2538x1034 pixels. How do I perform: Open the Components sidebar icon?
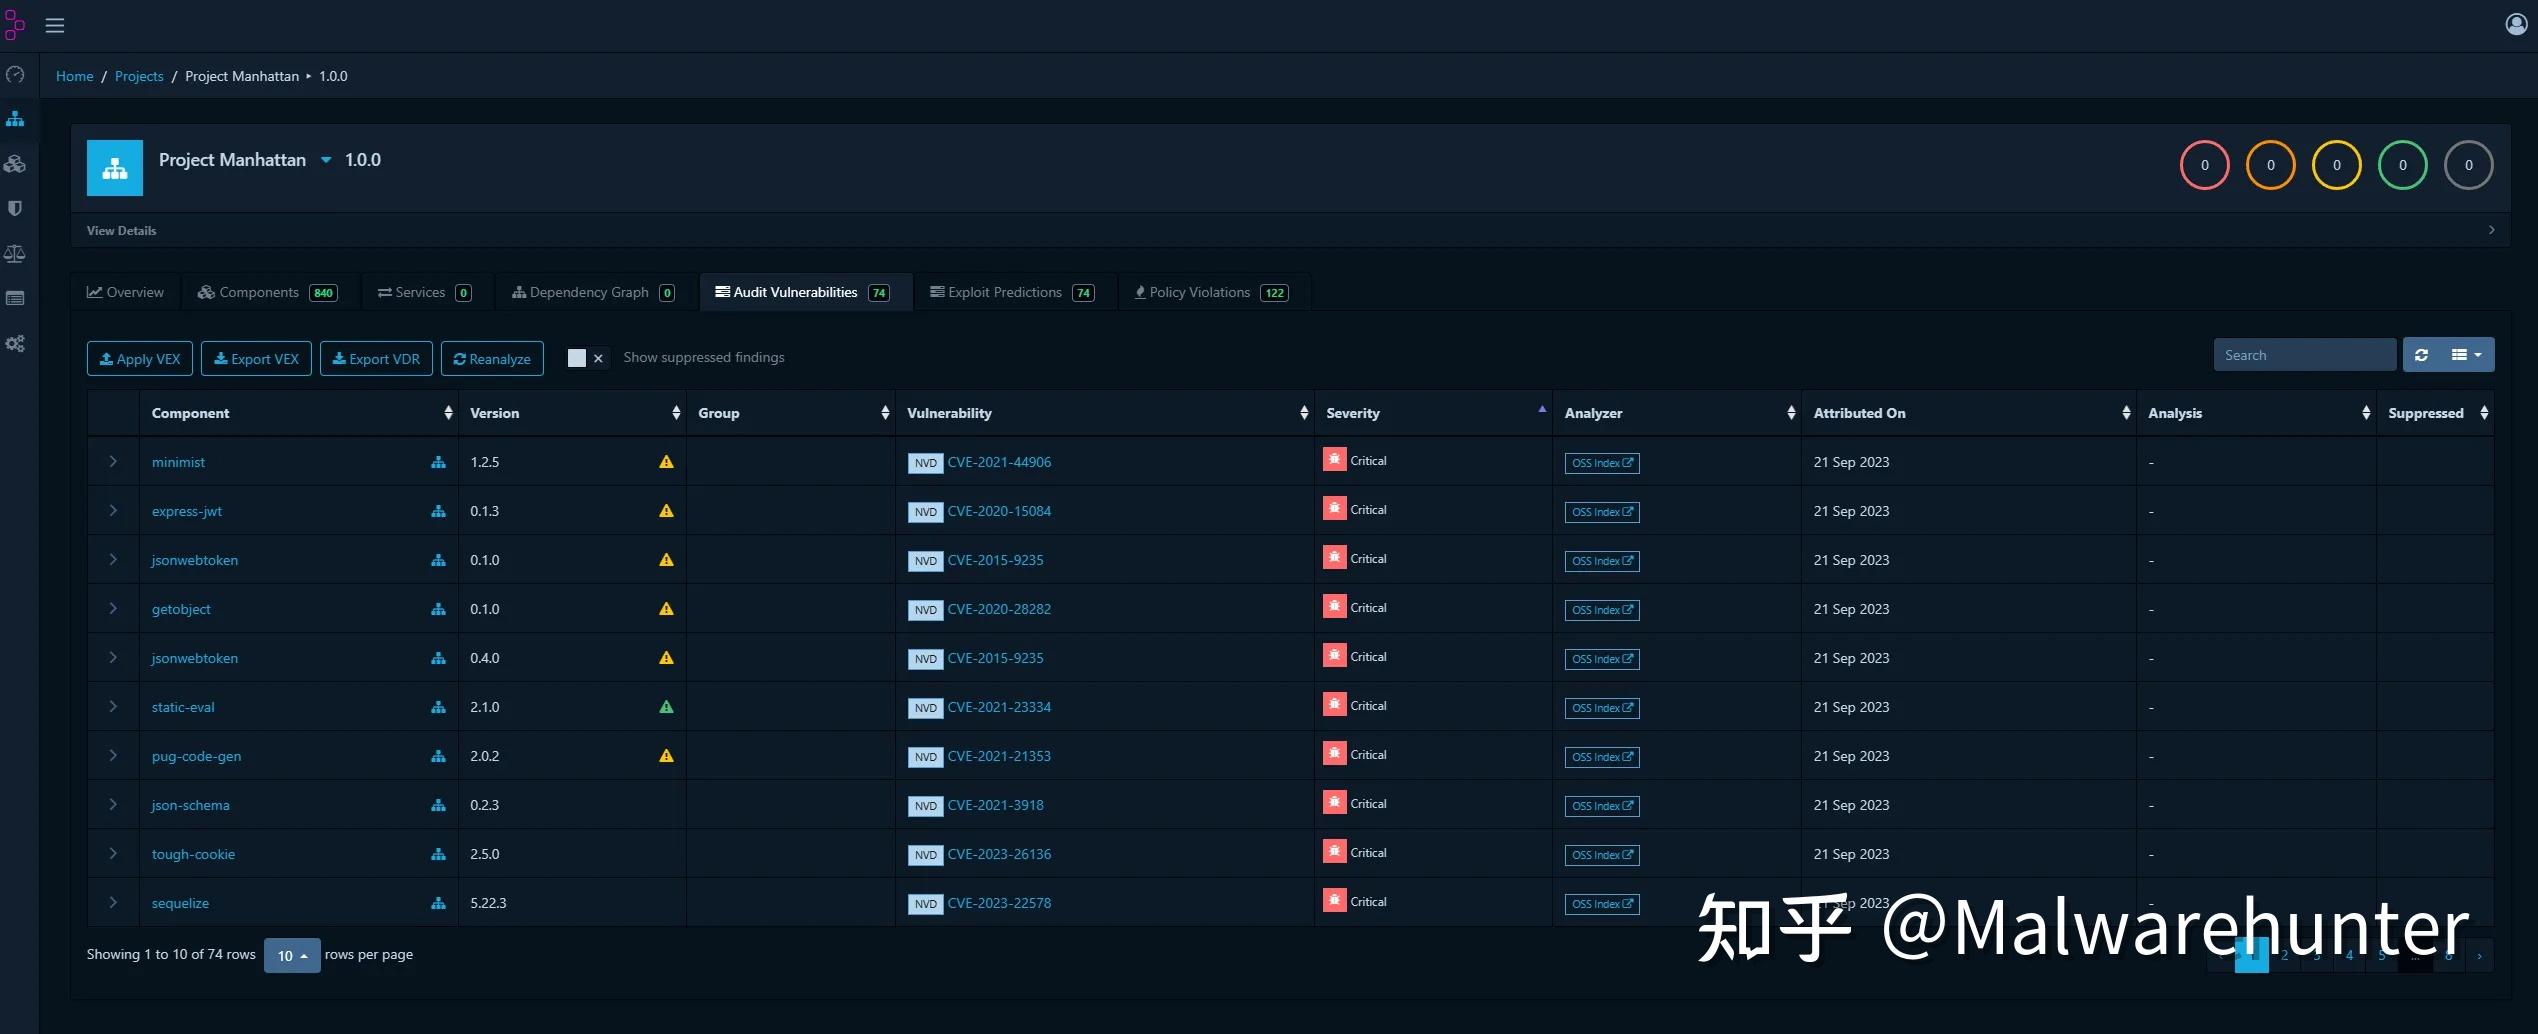point(15,163)
